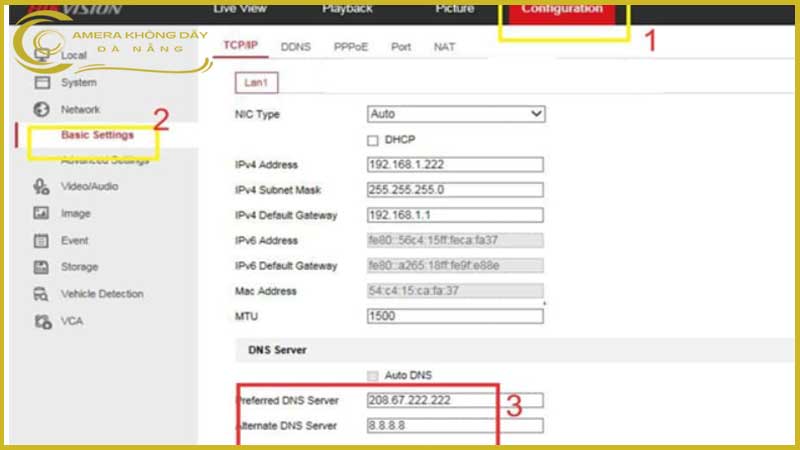Select Basic Settings under Network

pyautogui.click(x=97, y=135)
